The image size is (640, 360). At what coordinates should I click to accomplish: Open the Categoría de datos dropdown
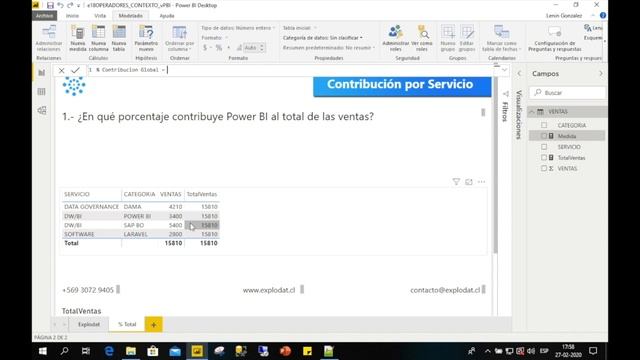[322, 38]
